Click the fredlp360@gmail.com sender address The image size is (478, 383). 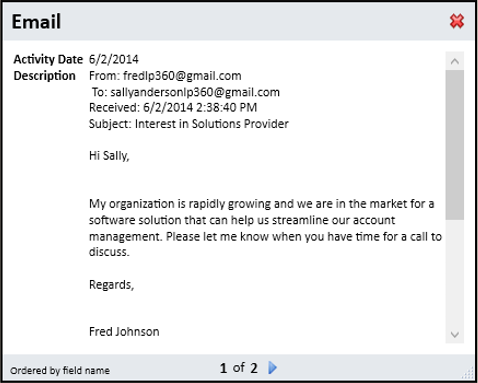[182, 76]
